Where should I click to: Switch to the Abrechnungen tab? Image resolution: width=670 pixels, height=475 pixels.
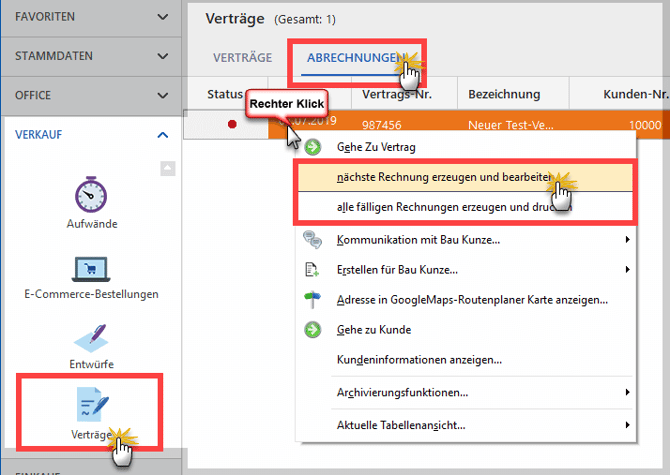[x=350, y=58]
